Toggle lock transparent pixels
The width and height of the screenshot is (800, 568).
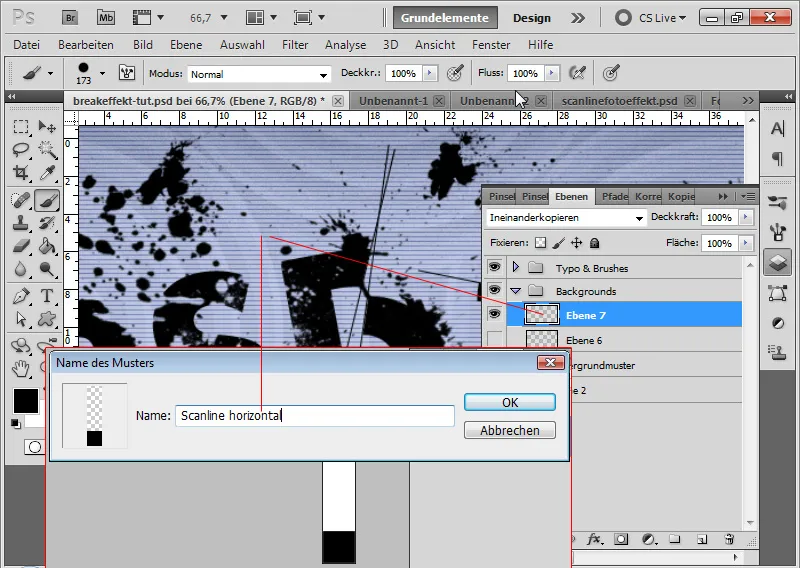pyautogui.click(x=540, y=243)
